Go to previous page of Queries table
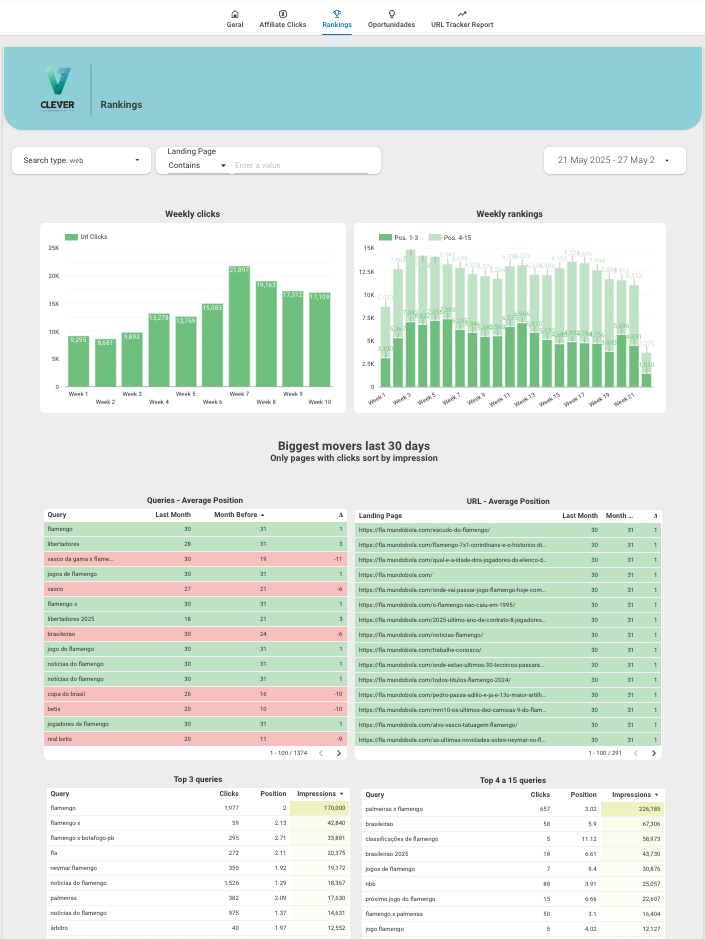The width and height of the screenshot is (705, 939). [321, 753]
